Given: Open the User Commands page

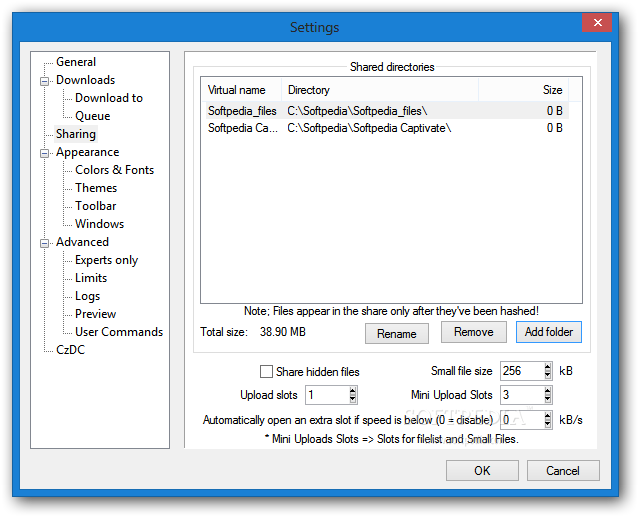Looking at the screenshot, I should (x=119, y=332).
